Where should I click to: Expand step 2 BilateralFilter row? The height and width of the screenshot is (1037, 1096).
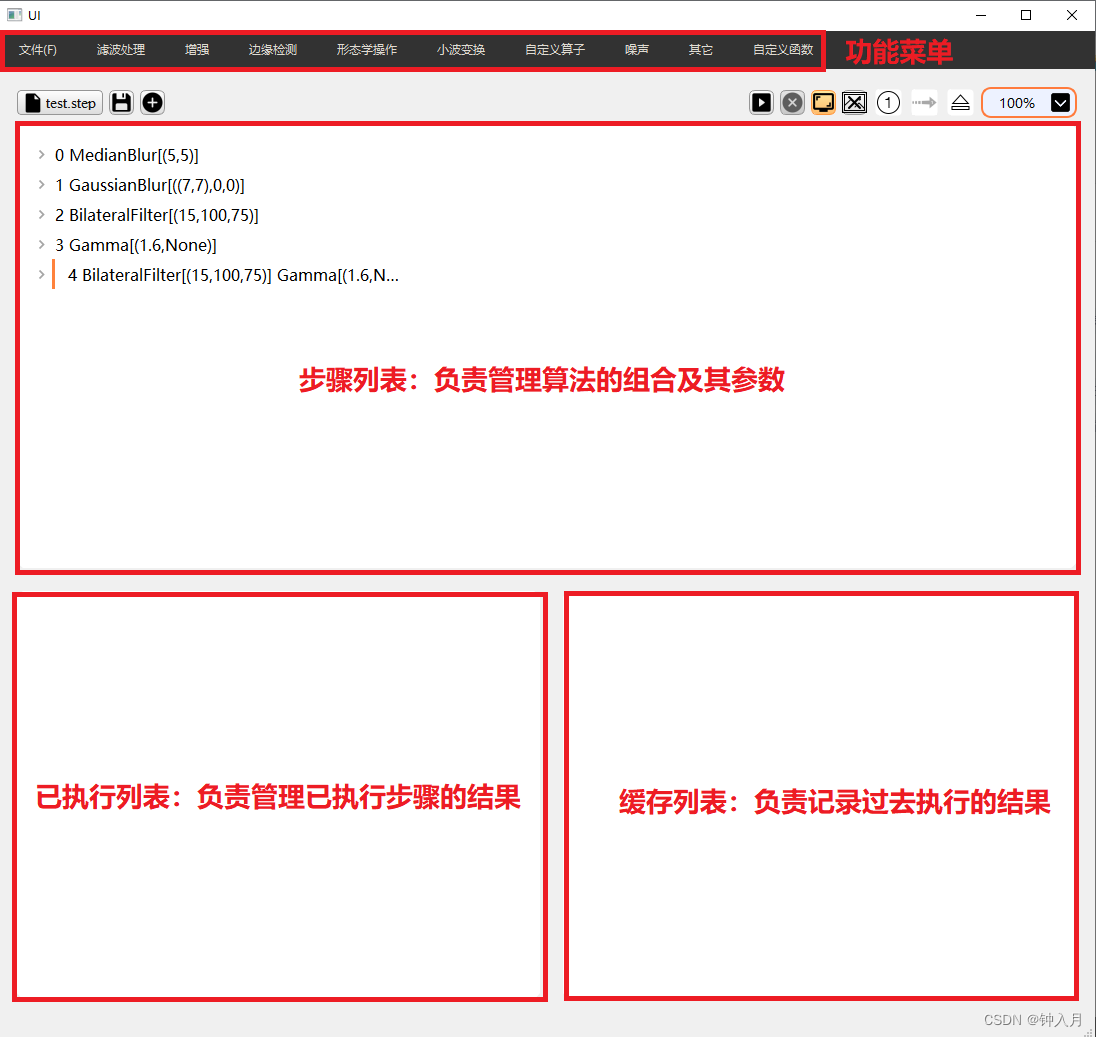[42, 215]
